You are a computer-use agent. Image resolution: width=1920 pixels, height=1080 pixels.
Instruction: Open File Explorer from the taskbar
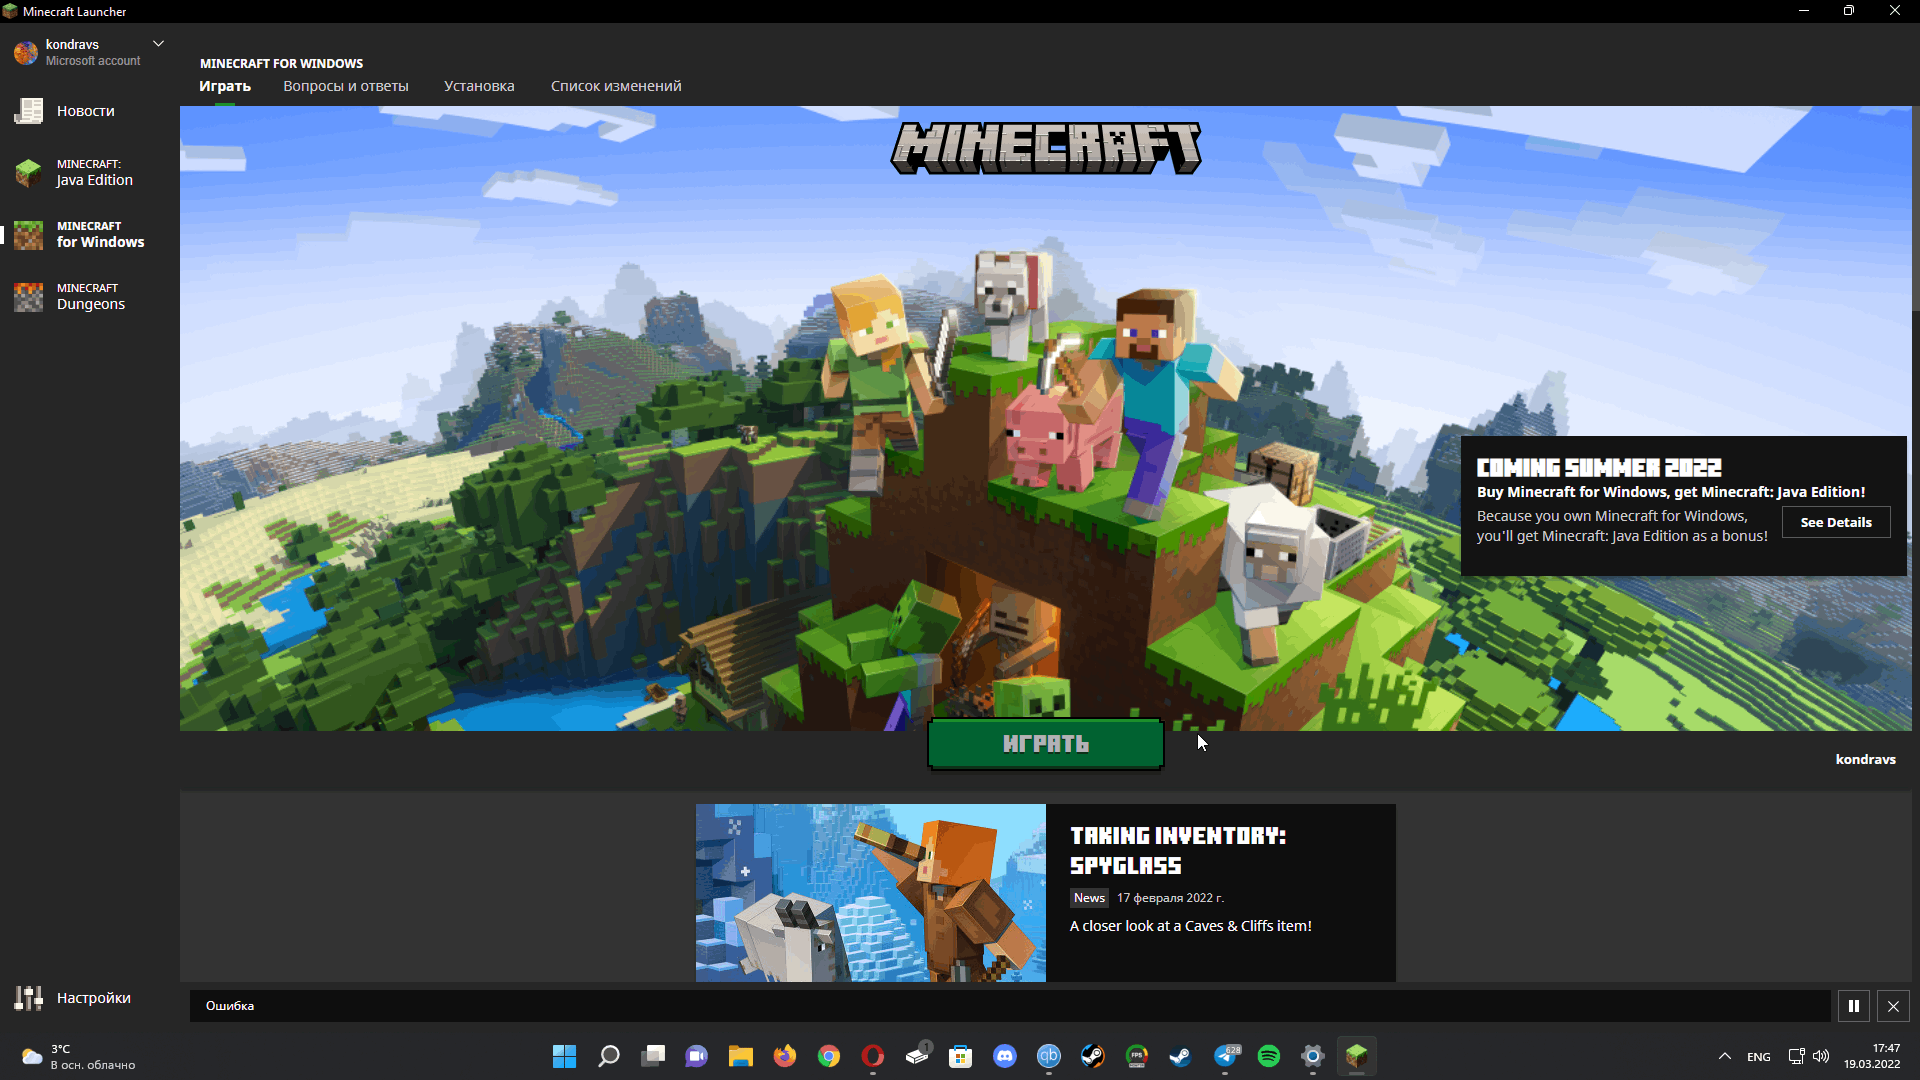741,1056
